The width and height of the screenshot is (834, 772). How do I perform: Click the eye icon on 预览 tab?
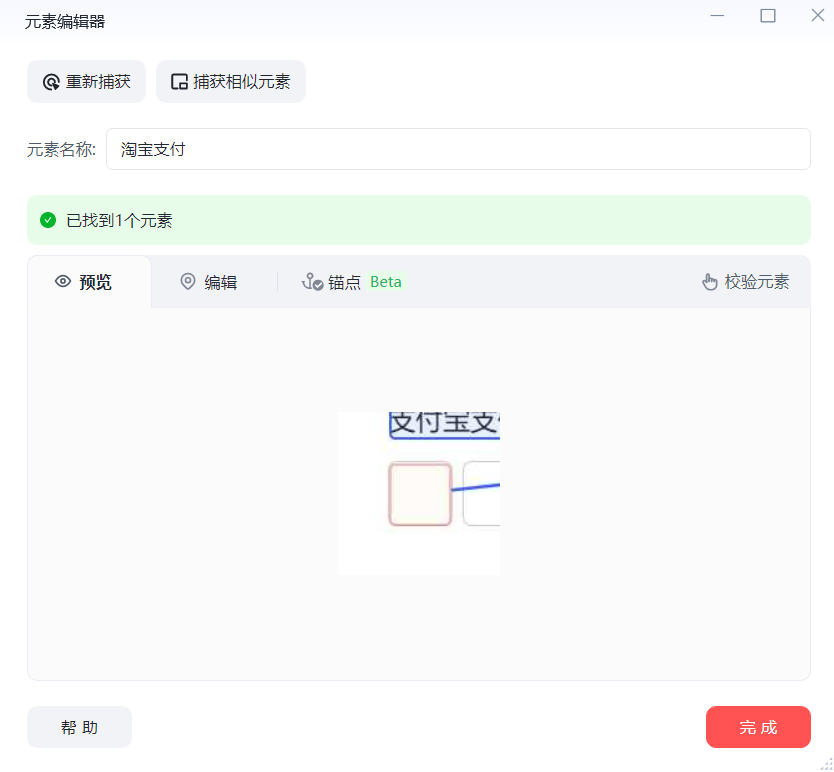click(x=63, y=281)
